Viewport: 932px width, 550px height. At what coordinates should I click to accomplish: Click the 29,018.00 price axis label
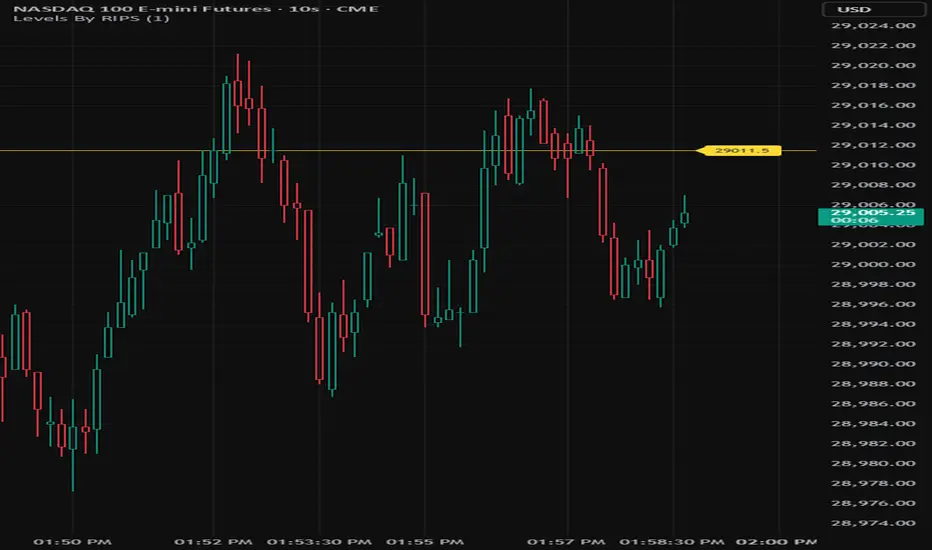click(873, 86)
